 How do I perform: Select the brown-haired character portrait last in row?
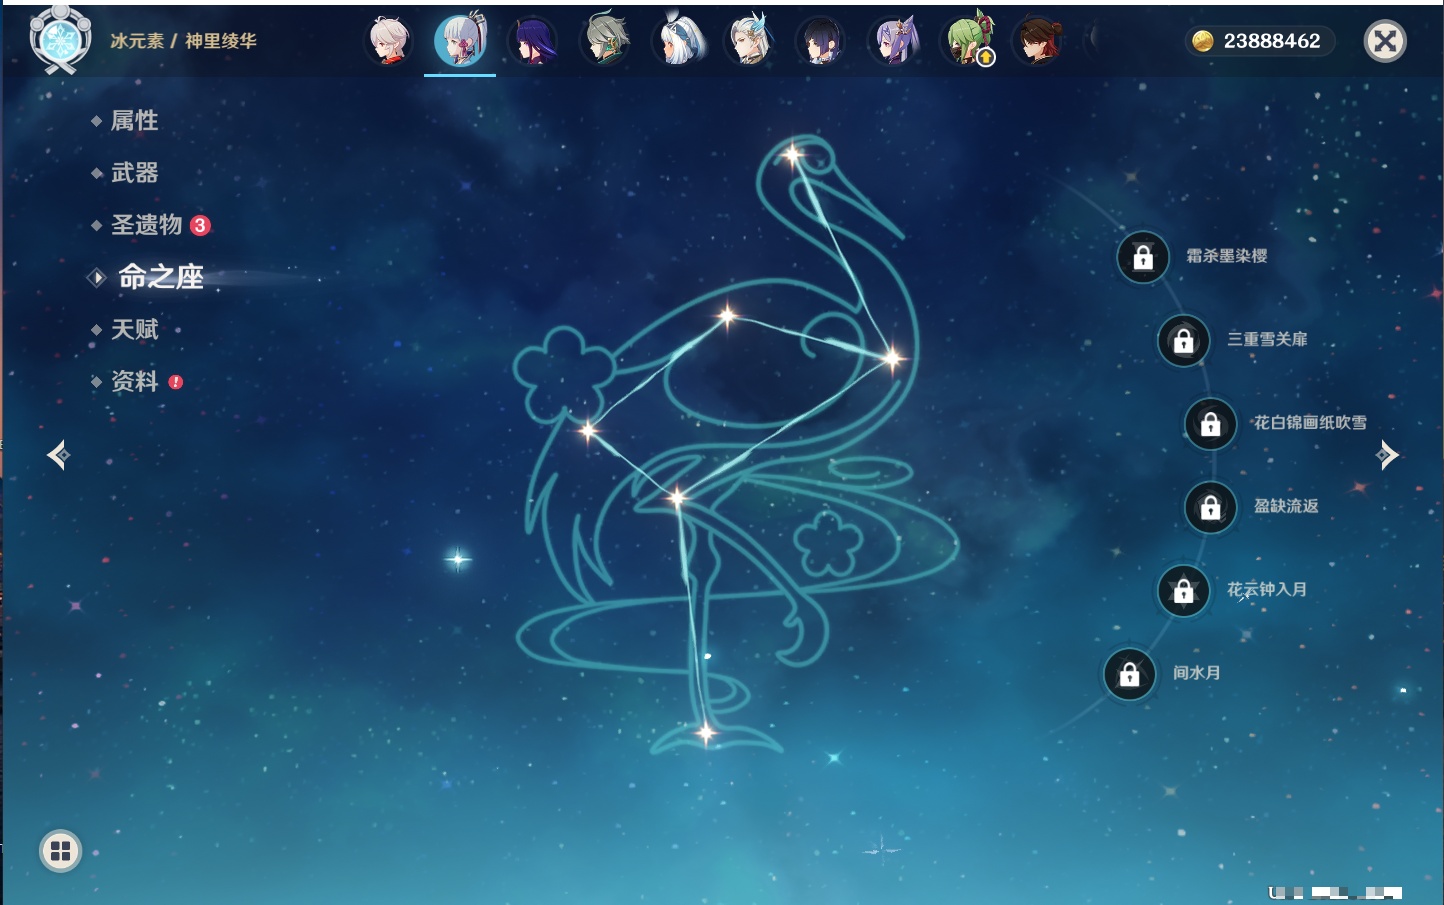(1038, 41)
